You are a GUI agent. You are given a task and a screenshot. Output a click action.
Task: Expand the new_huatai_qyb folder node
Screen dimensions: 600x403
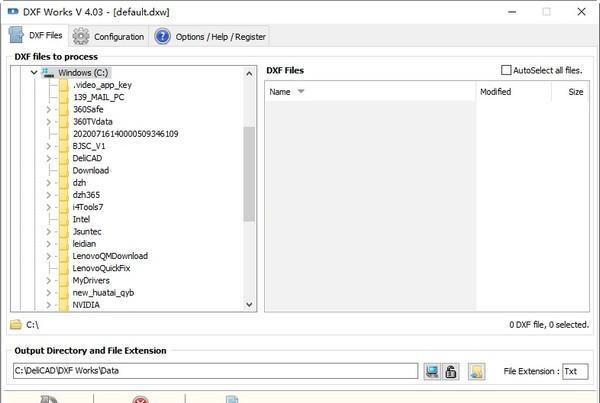click(49, 293)
